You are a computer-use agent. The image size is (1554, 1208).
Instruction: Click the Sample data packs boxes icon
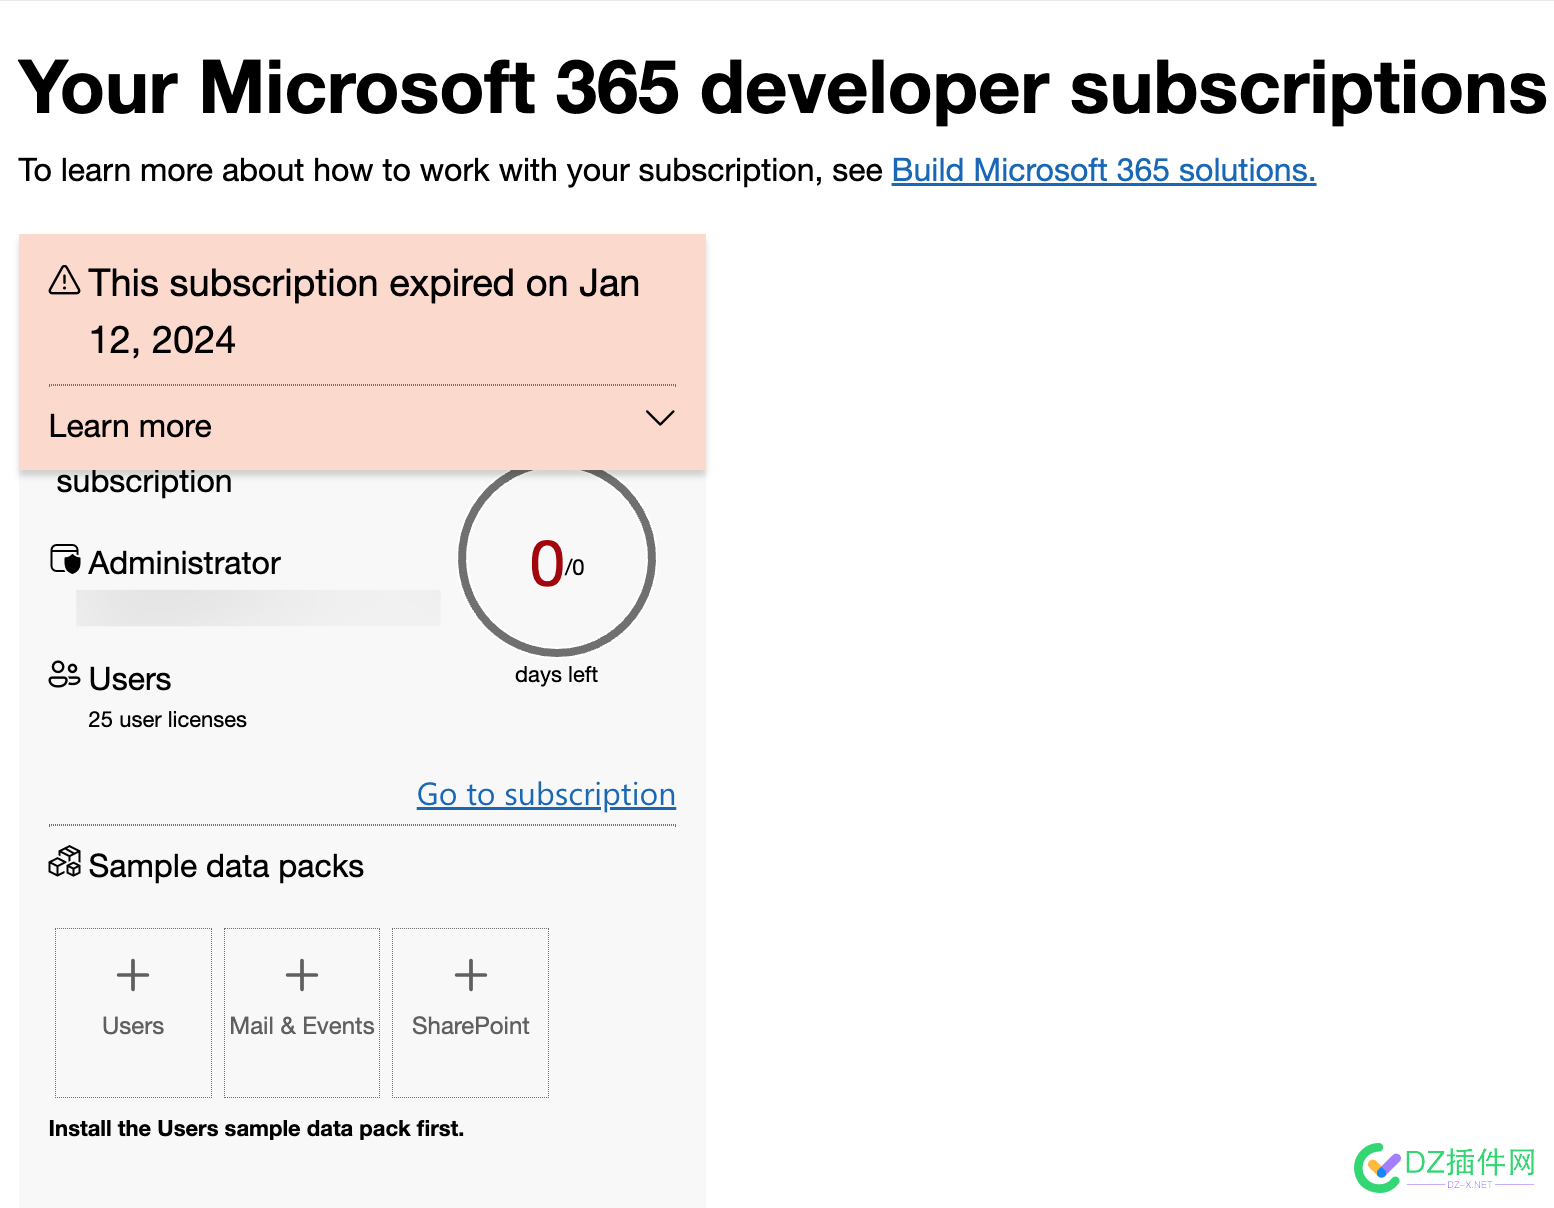65,862
